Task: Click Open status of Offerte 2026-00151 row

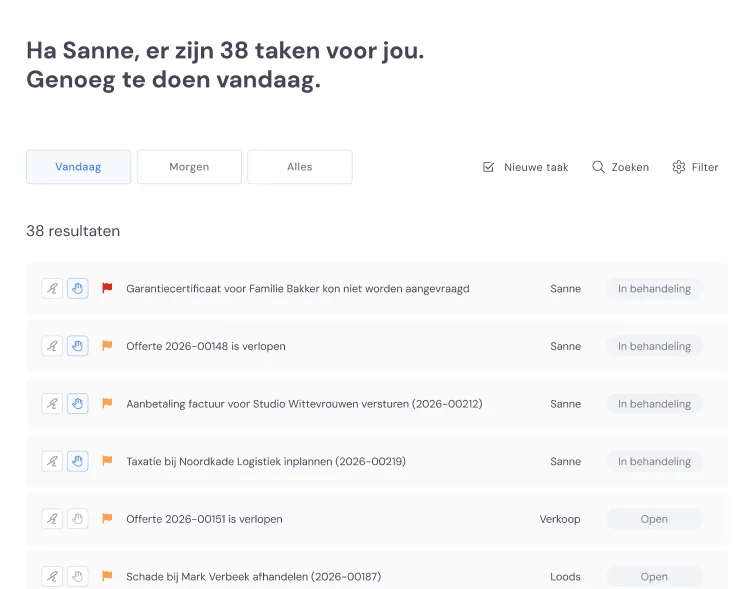Action: pos(654,519)
